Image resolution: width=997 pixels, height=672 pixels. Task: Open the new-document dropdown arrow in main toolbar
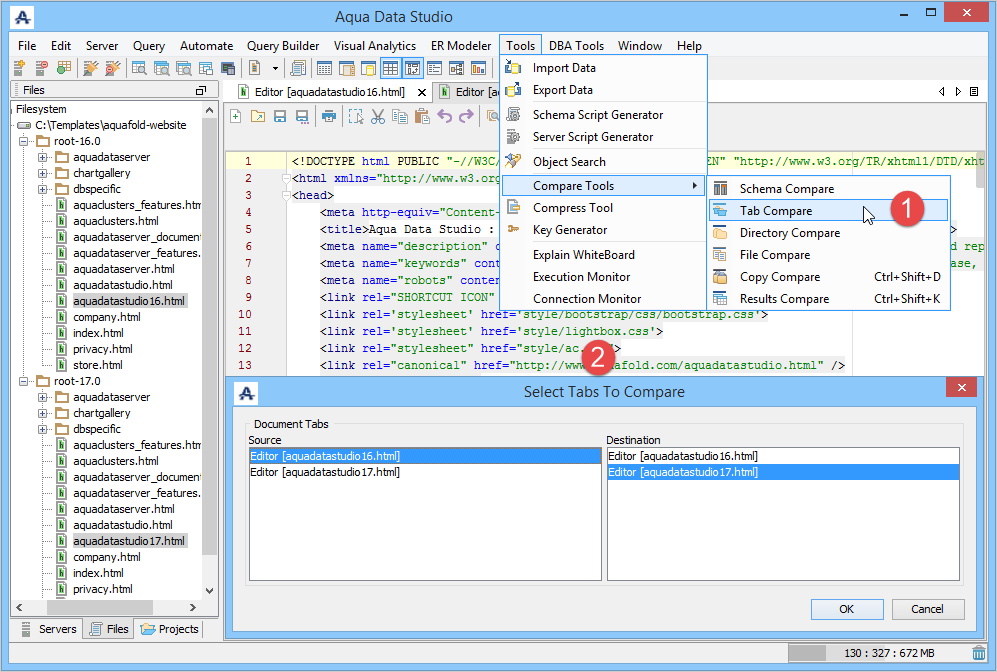pos(275,69)
